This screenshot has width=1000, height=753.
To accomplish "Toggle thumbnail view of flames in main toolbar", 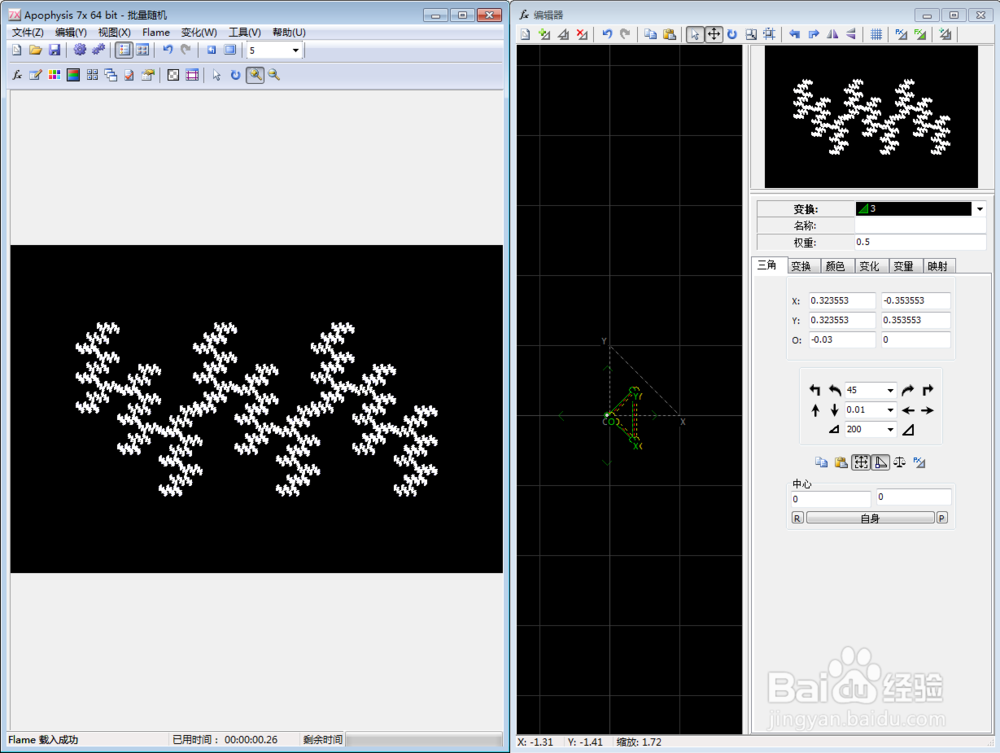I will [142, 50].
